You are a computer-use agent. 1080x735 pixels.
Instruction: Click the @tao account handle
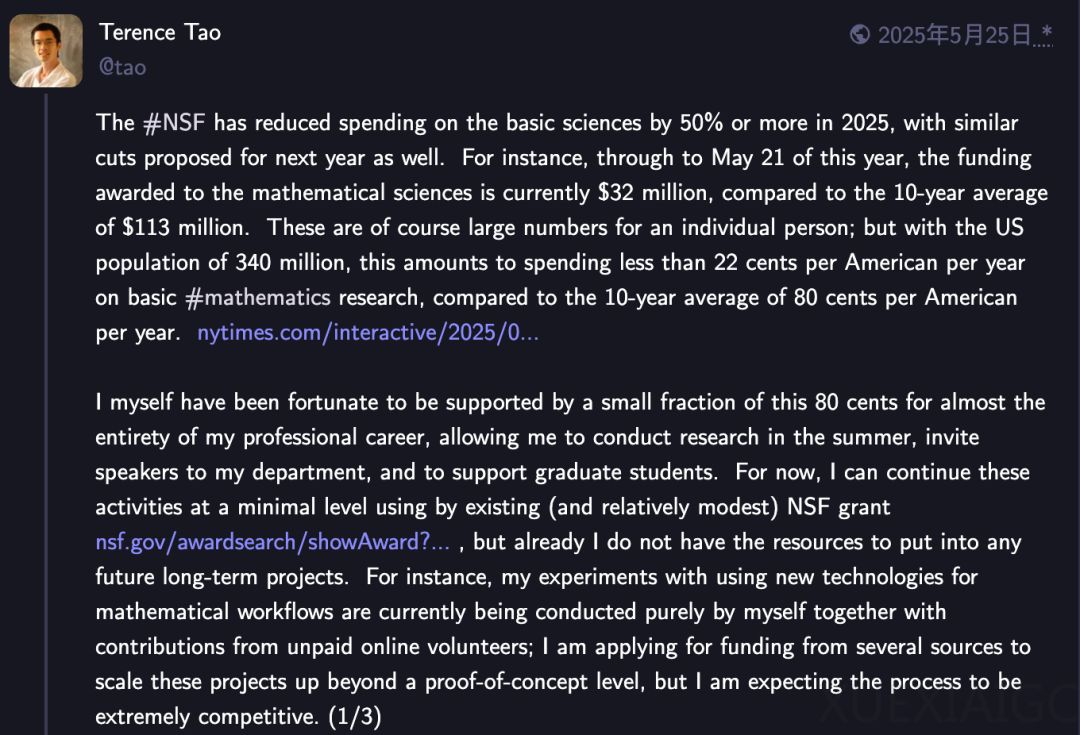pyautogui.click(x=123, y=68)
